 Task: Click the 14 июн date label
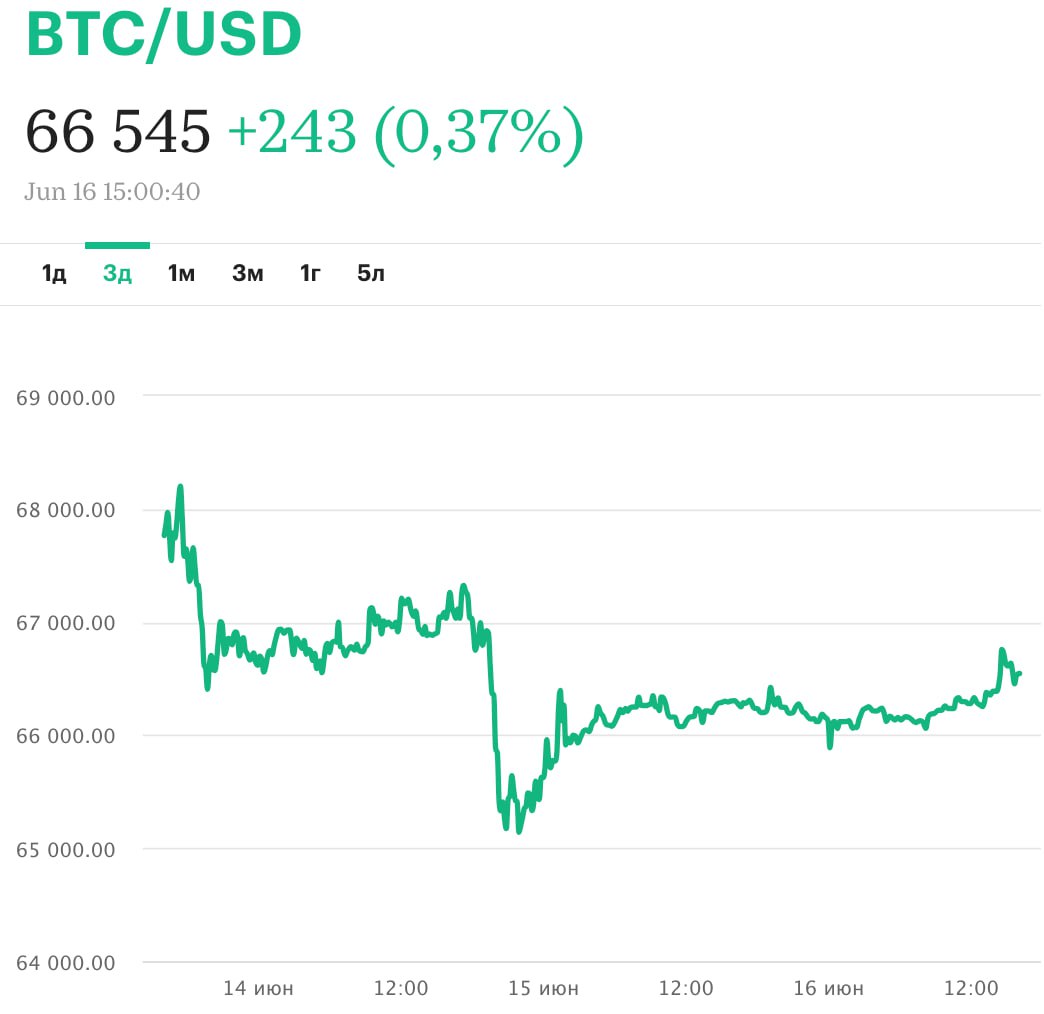258,988
